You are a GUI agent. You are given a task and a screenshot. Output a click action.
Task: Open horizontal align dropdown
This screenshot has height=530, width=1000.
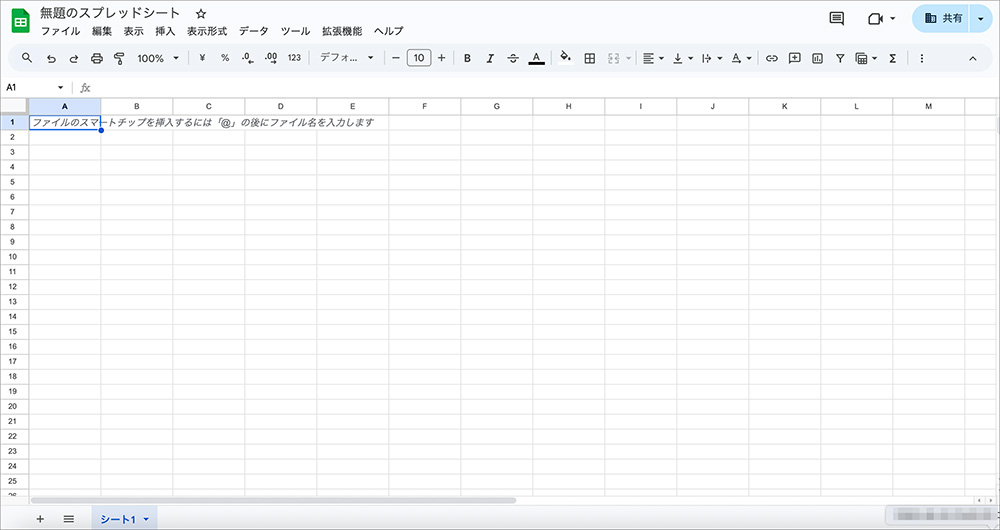click(653, 59)
